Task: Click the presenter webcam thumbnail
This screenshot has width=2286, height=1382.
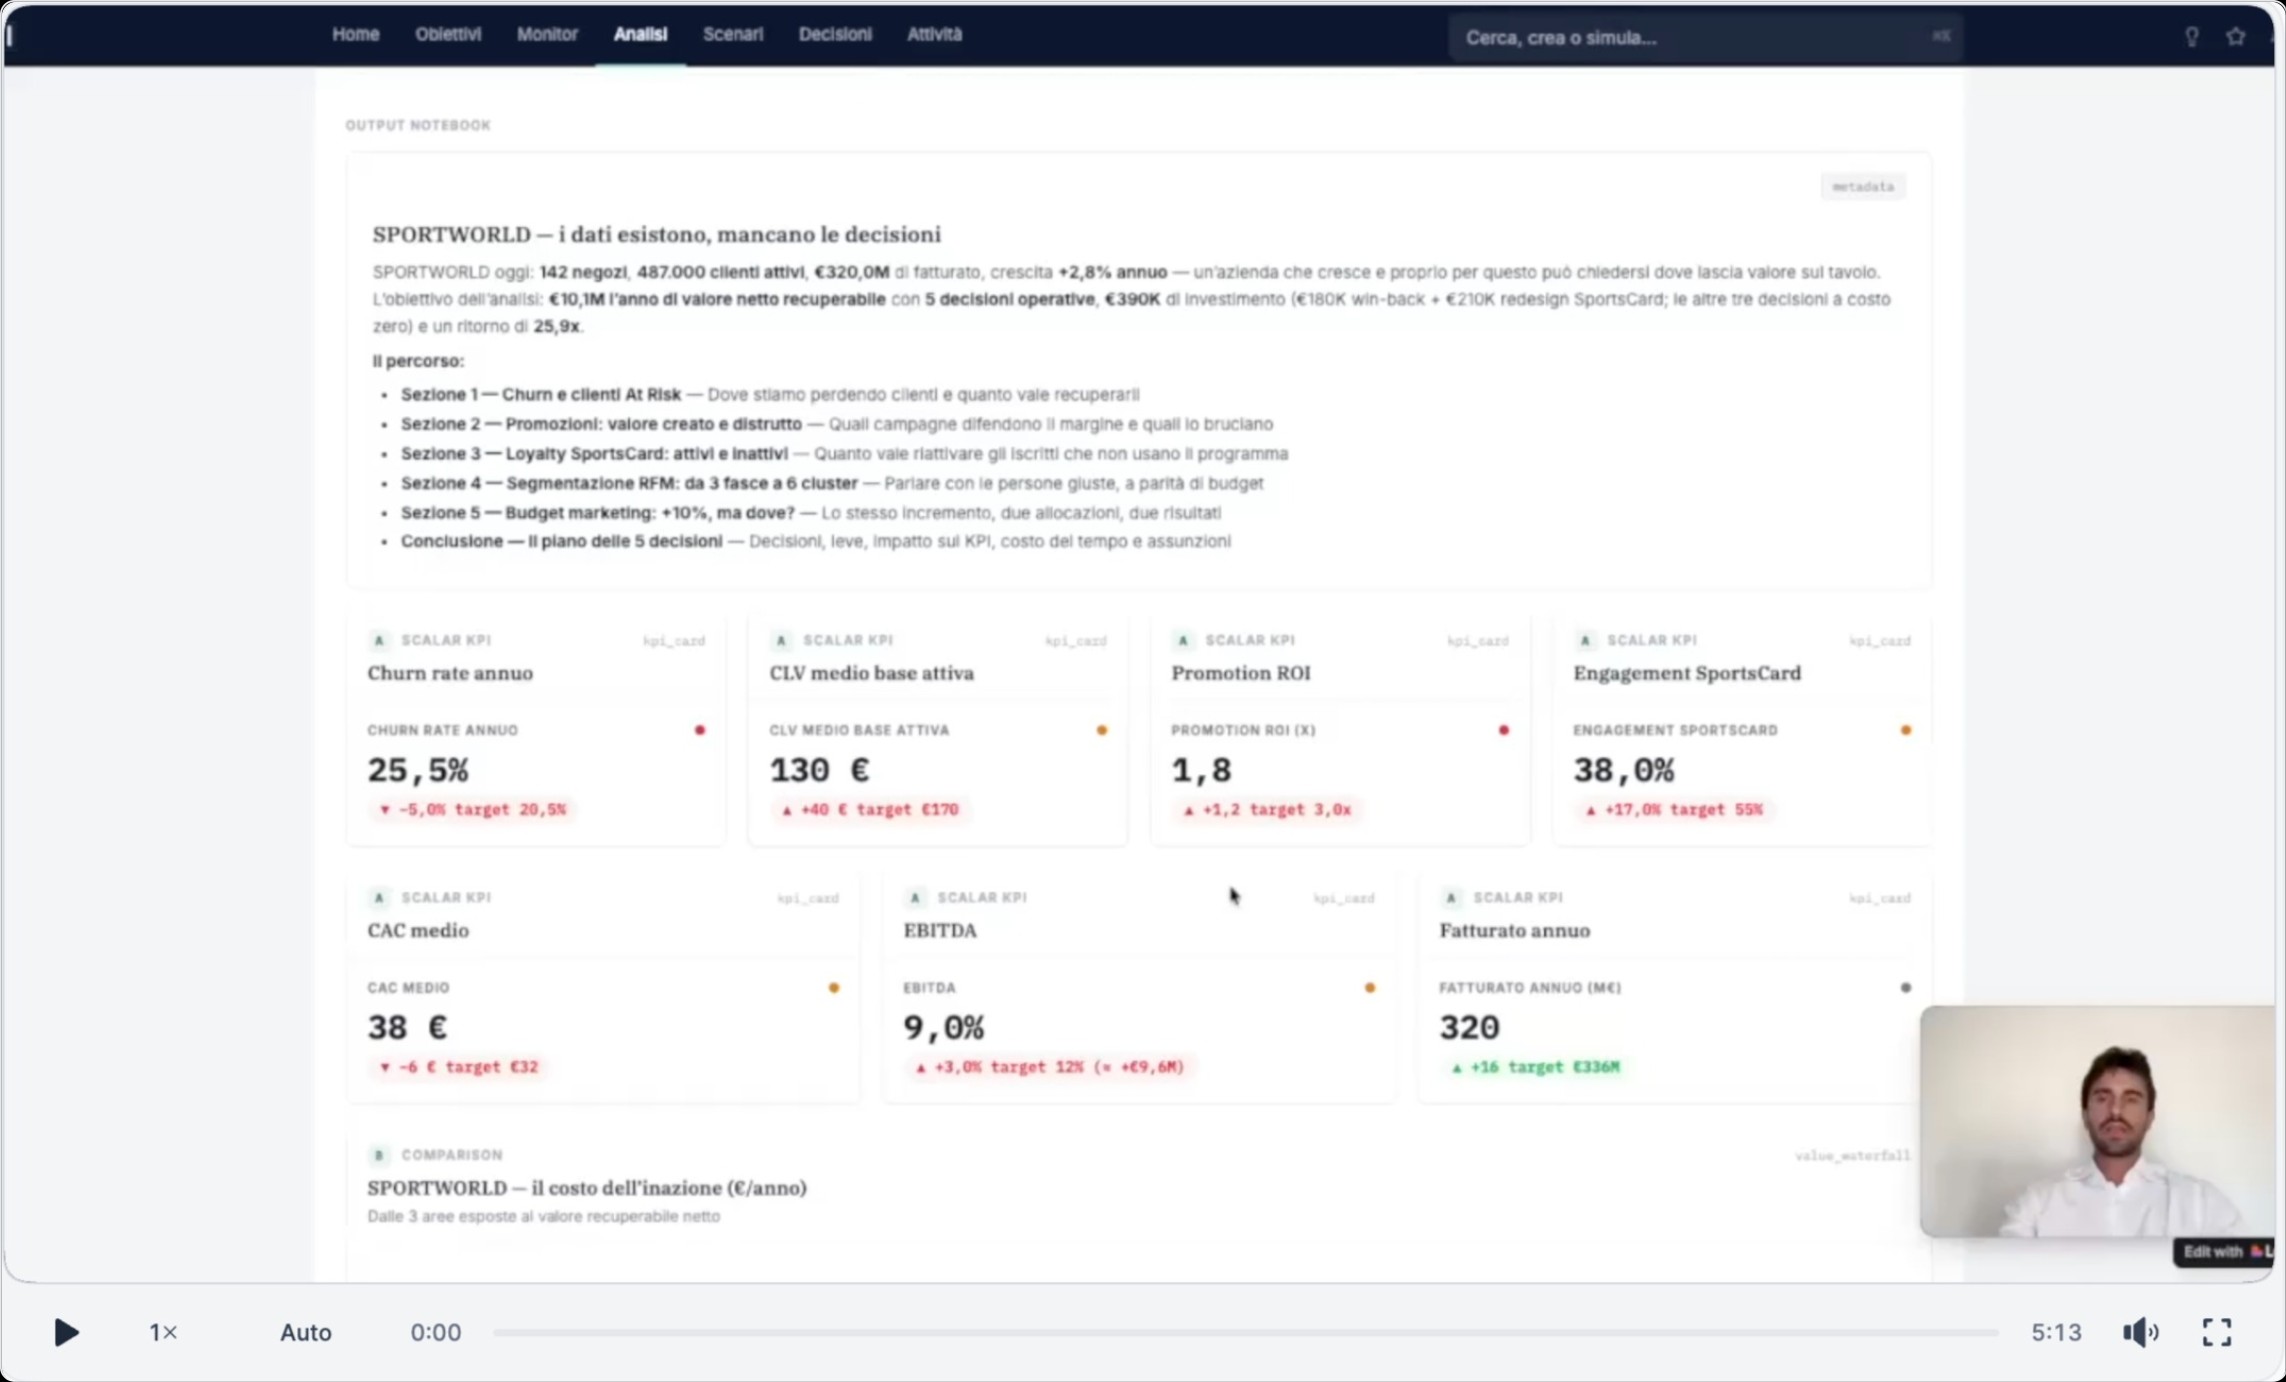Action: pyautogui.click(x=2096, y=1121)
